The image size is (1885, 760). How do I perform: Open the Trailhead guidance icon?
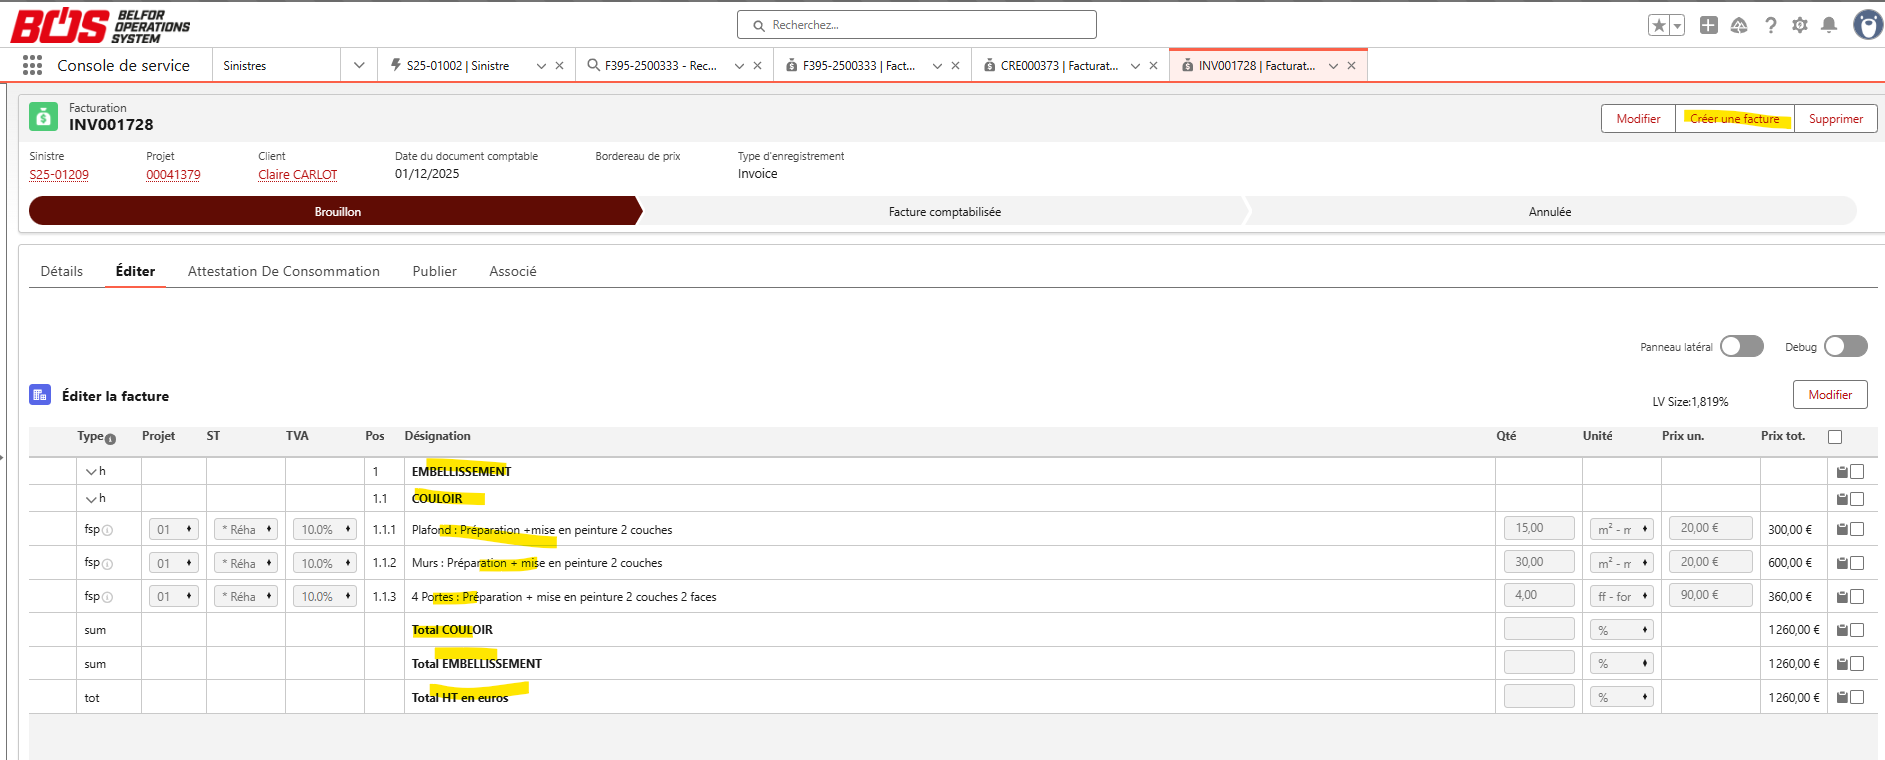click(x=1739, y=25)
